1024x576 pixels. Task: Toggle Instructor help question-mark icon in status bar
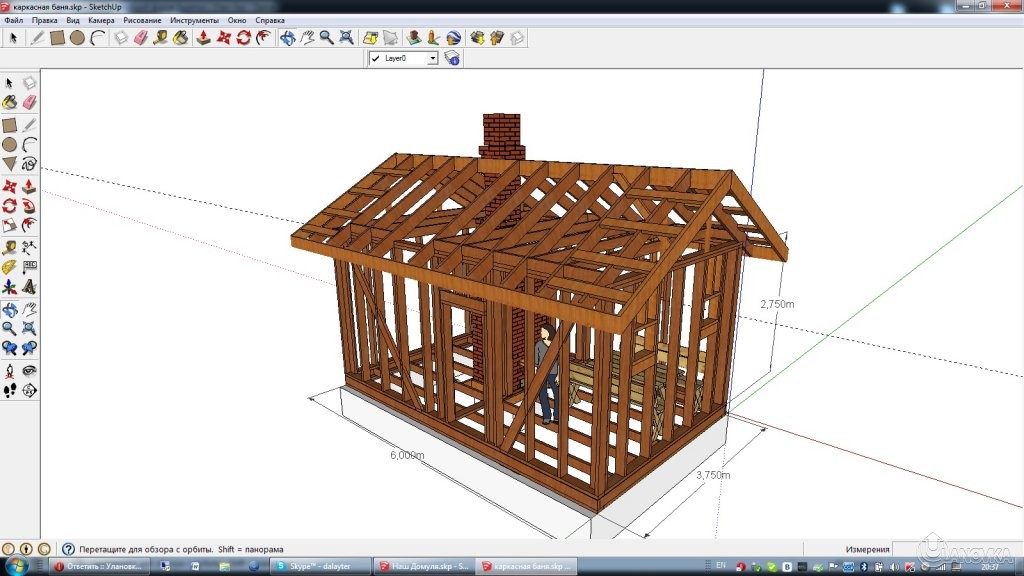[68, 549]
